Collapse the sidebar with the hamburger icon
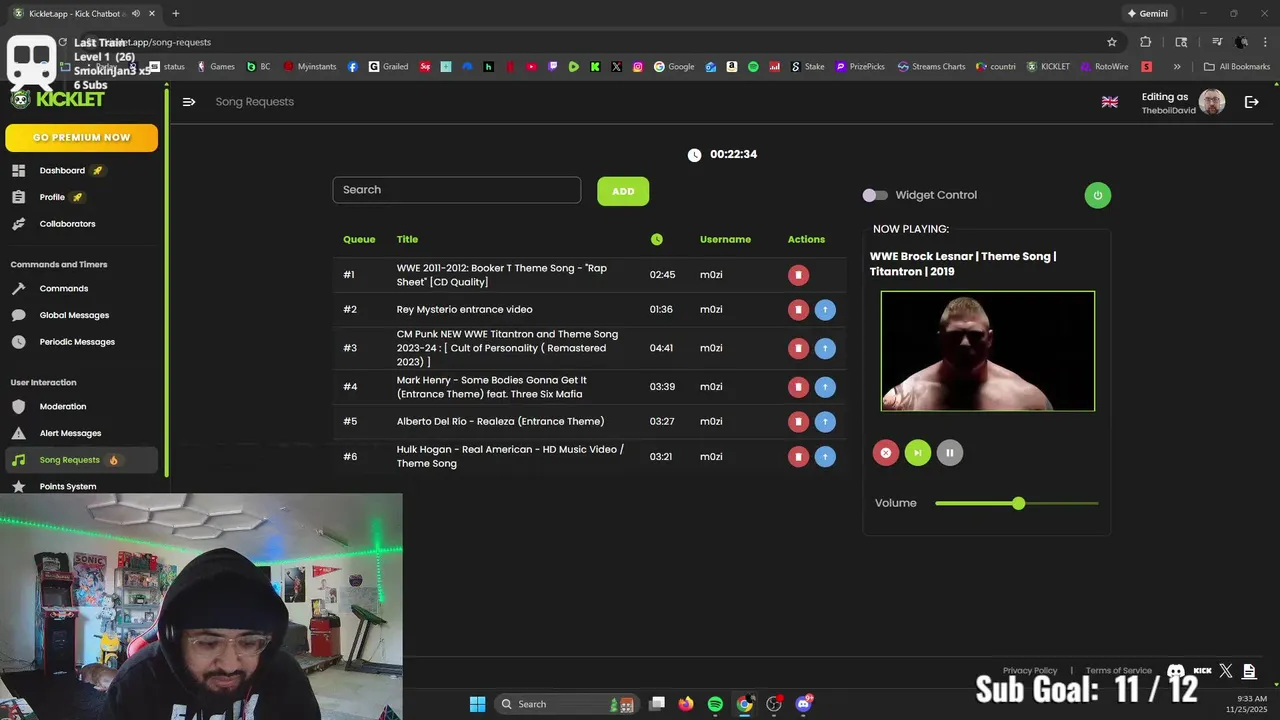 click(x=189, y=102)
